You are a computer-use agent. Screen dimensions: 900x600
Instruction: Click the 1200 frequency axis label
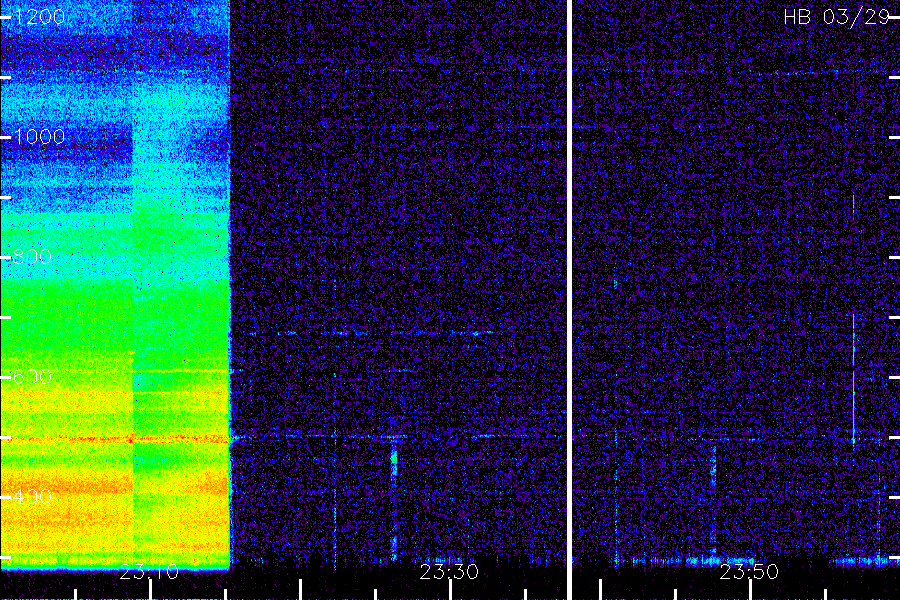point(40,17)
